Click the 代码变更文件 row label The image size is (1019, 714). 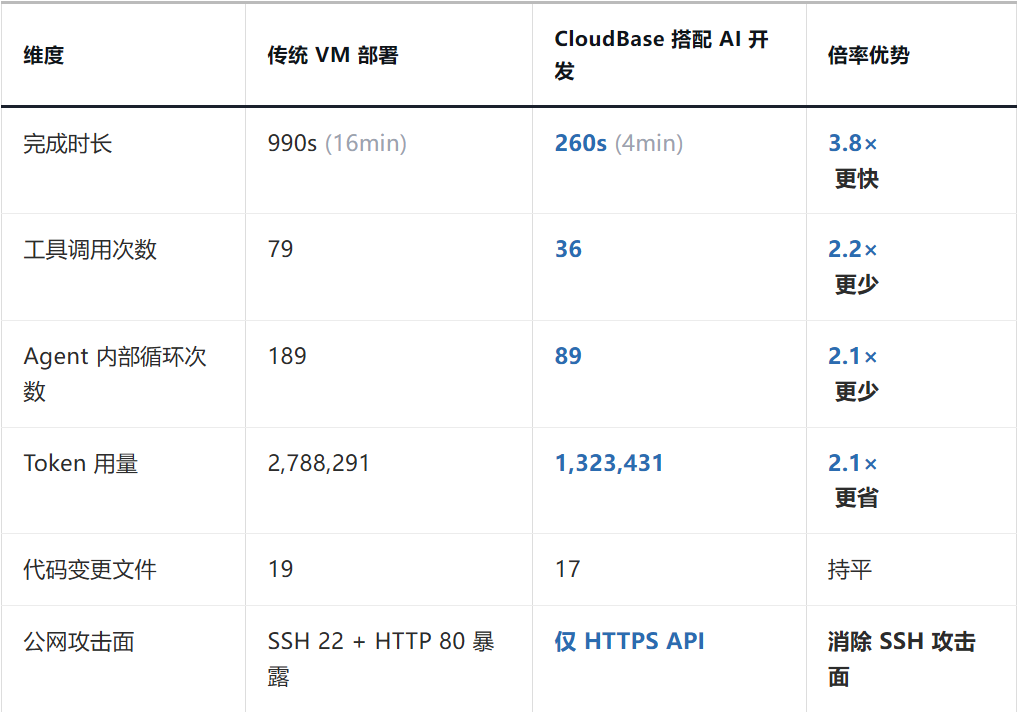[90, 570]
